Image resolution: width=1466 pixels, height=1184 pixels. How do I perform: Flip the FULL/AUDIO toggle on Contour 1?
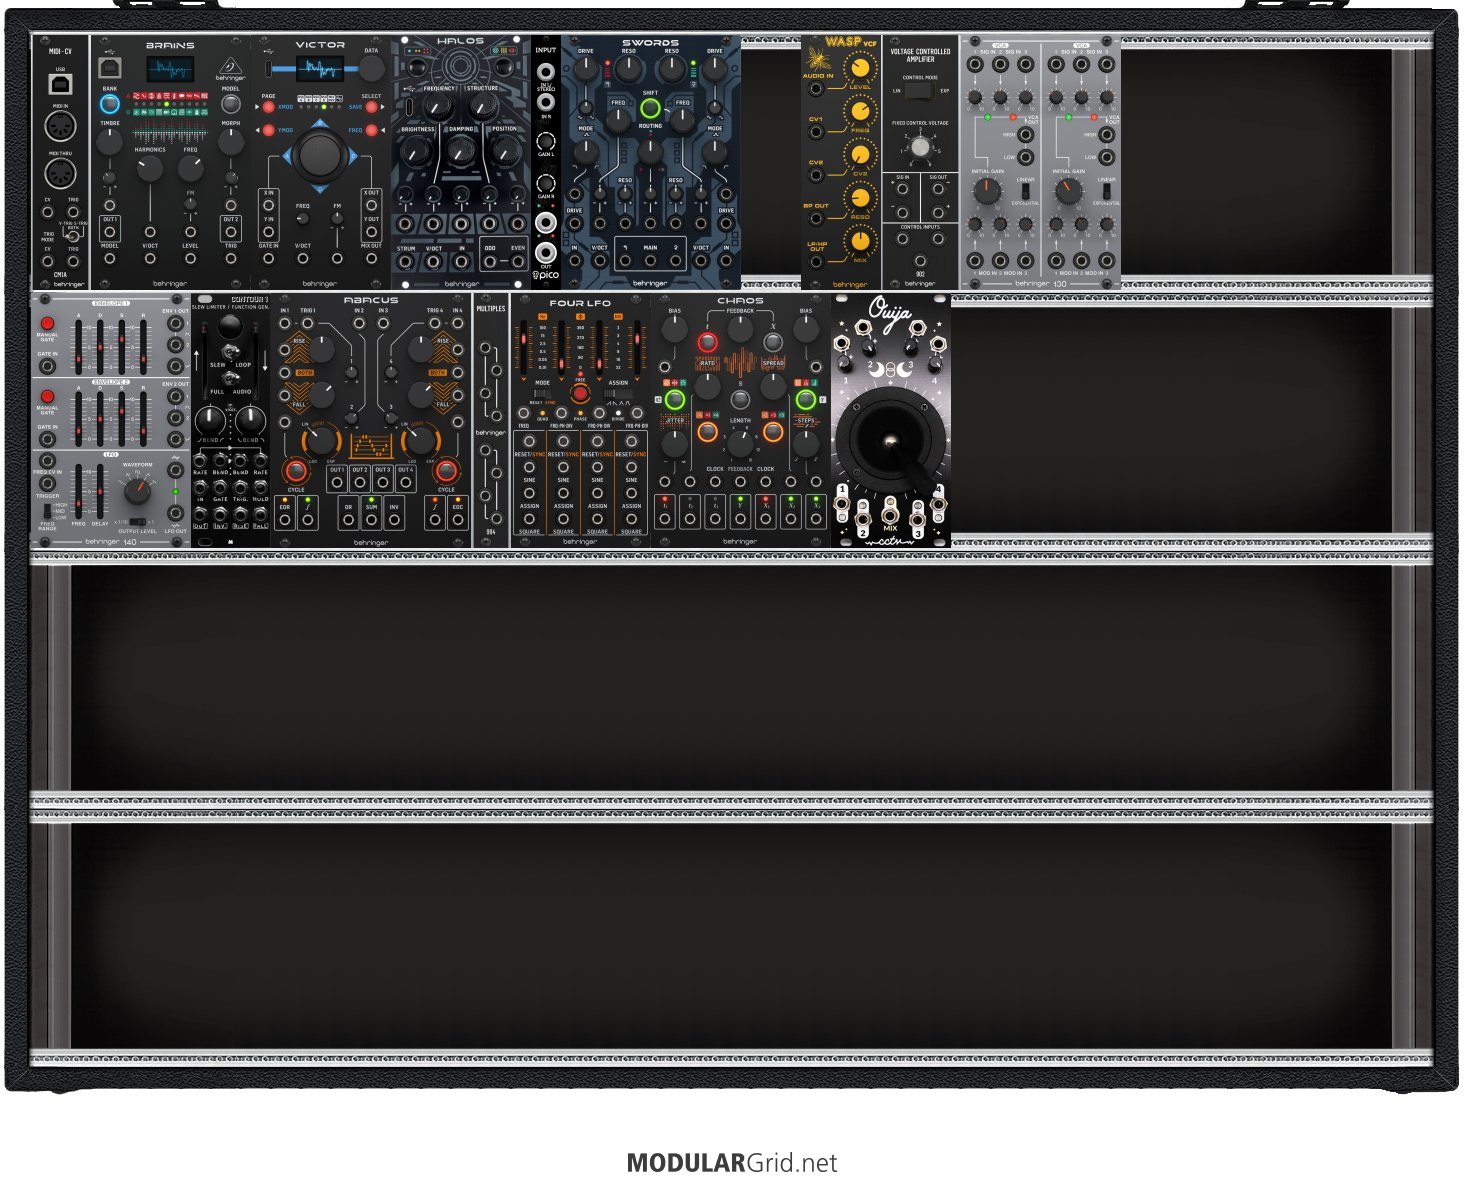230,381
